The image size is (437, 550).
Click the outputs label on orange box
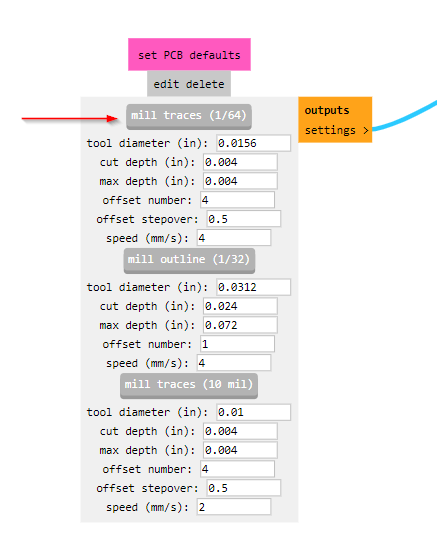click(x=327, y=110)
